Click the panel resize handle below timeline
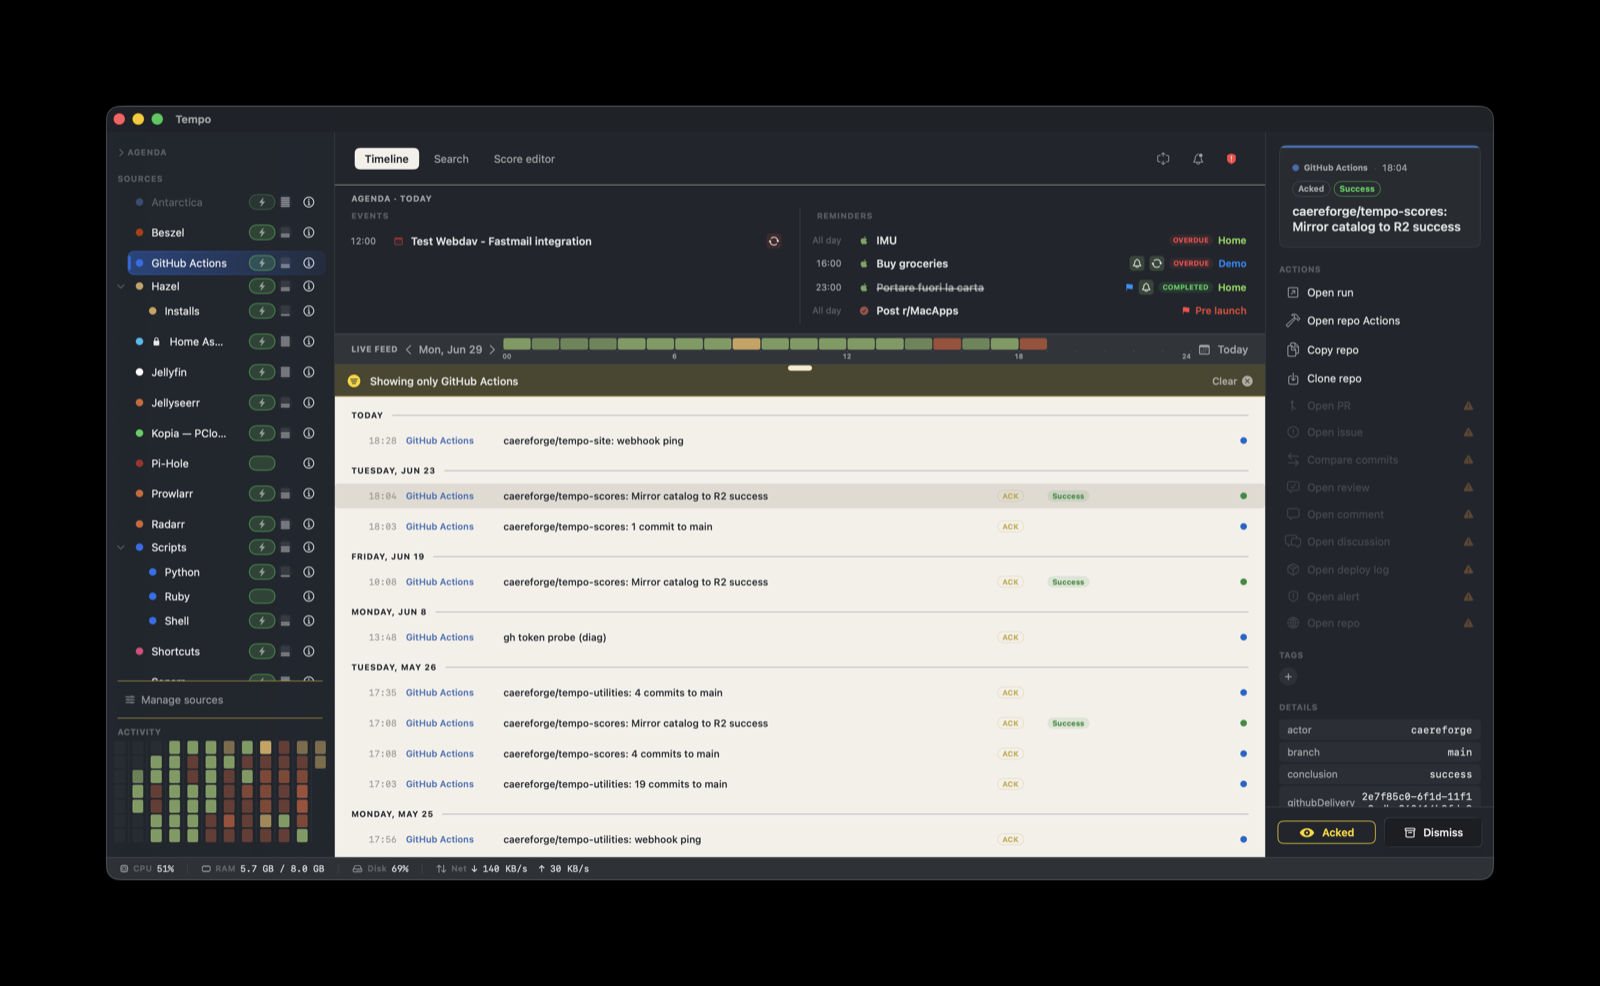Viewport: 1600px width, 986px height. (800, 368)
